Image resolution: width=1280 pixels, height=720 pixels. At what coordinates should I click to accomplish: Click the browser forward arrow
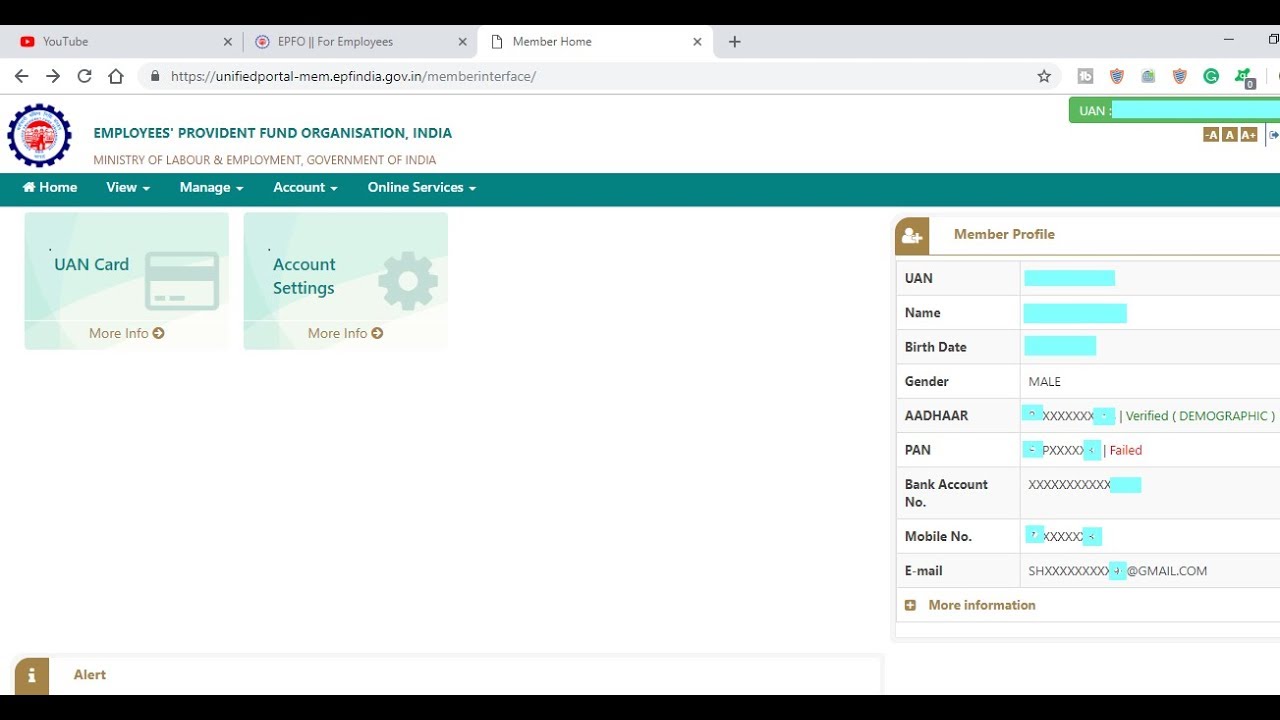[x=53, y=76]
